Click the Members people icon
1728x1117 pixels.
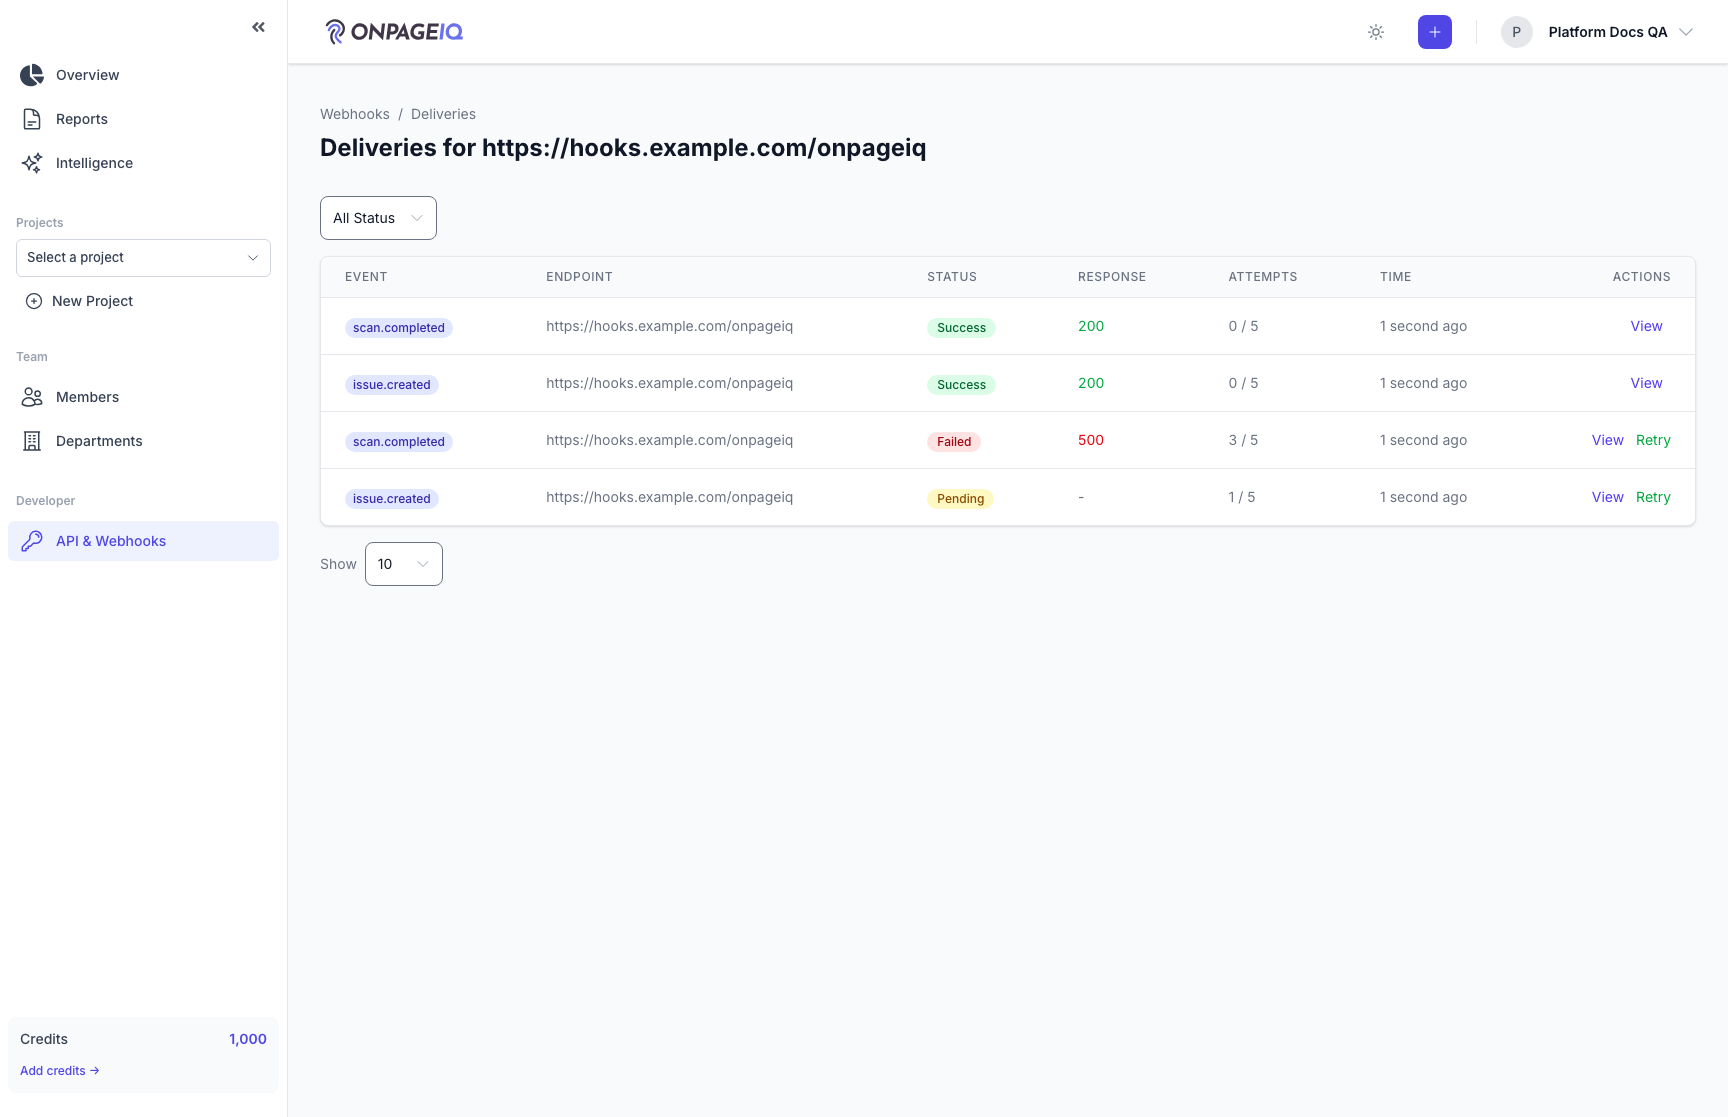pyautogui.click(x=32, y=397)
